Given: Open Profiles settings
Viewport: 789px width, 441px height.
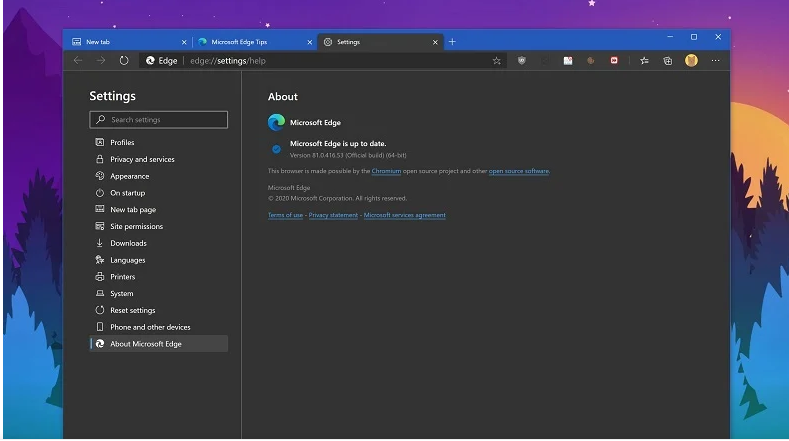Looking at the screenshot, I should coord(159,142).
